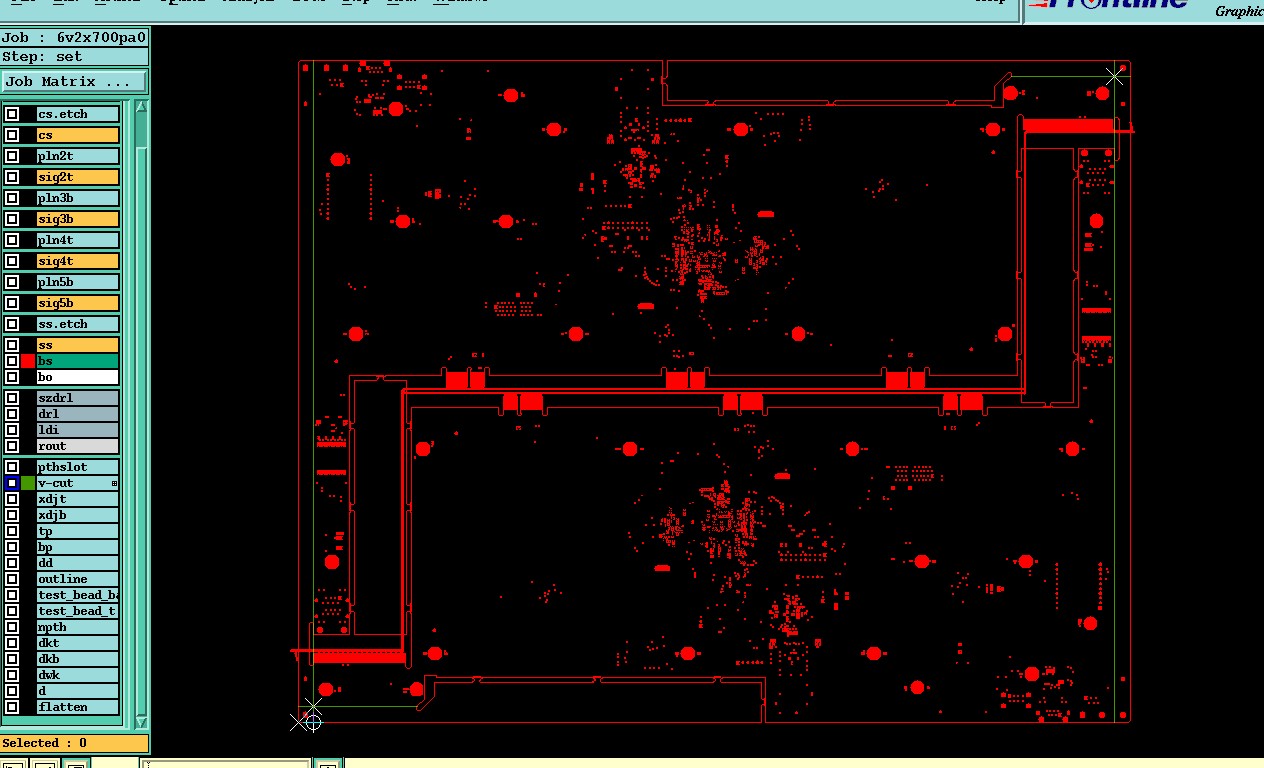Select the test_bead_t layer name

(78, 611)
